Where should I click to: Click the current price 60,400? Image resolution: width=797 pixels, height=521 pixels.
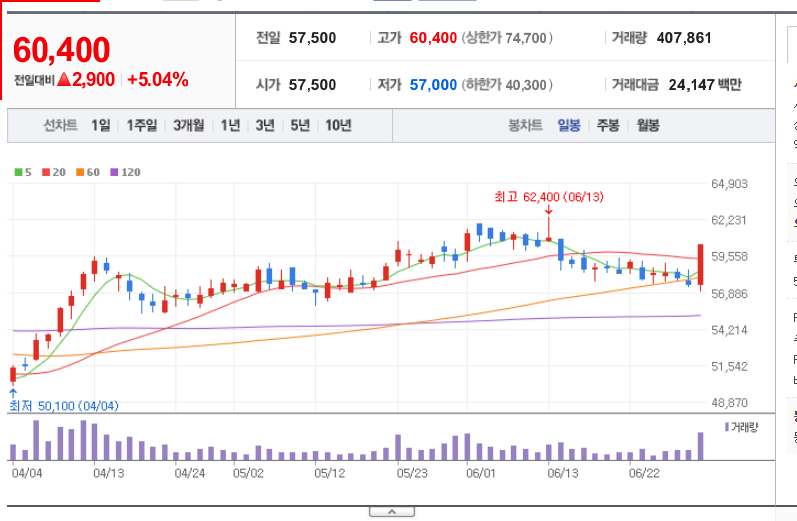tap(62, 50)
